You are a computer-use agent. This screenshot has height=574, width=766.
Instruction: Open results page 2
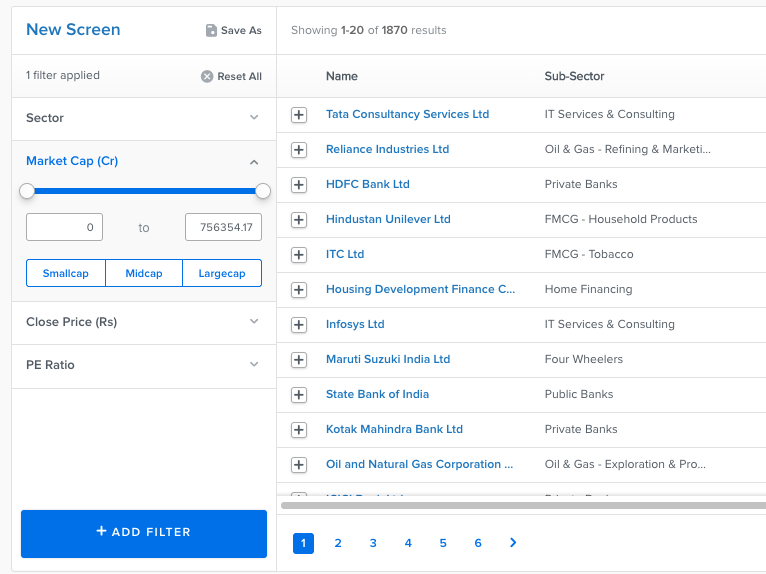(338, 543)
